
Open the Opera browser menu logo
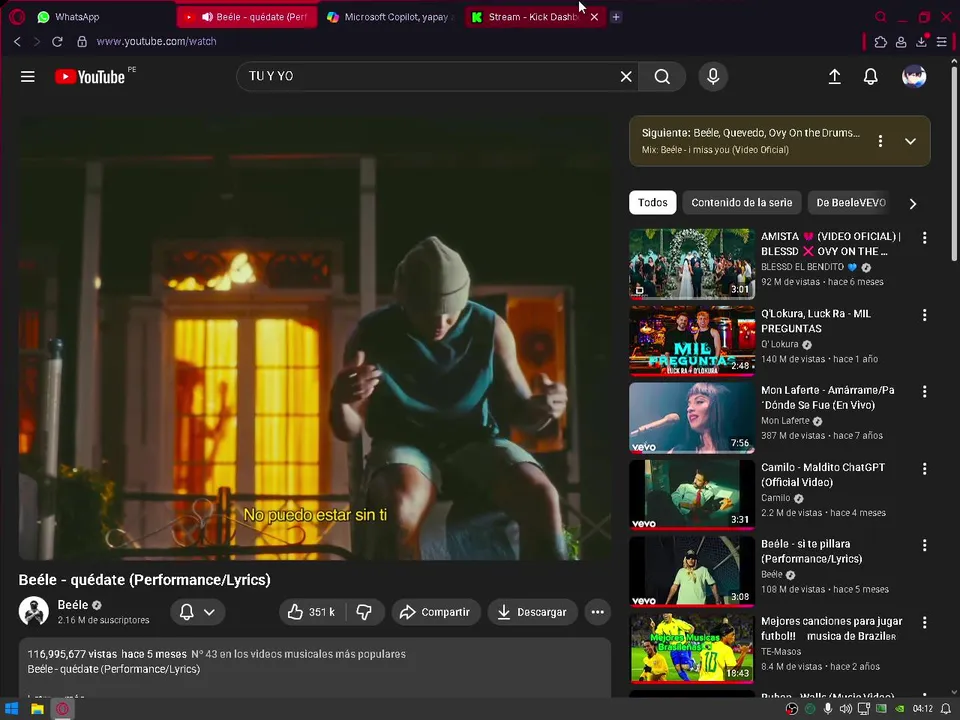[17, 17]
